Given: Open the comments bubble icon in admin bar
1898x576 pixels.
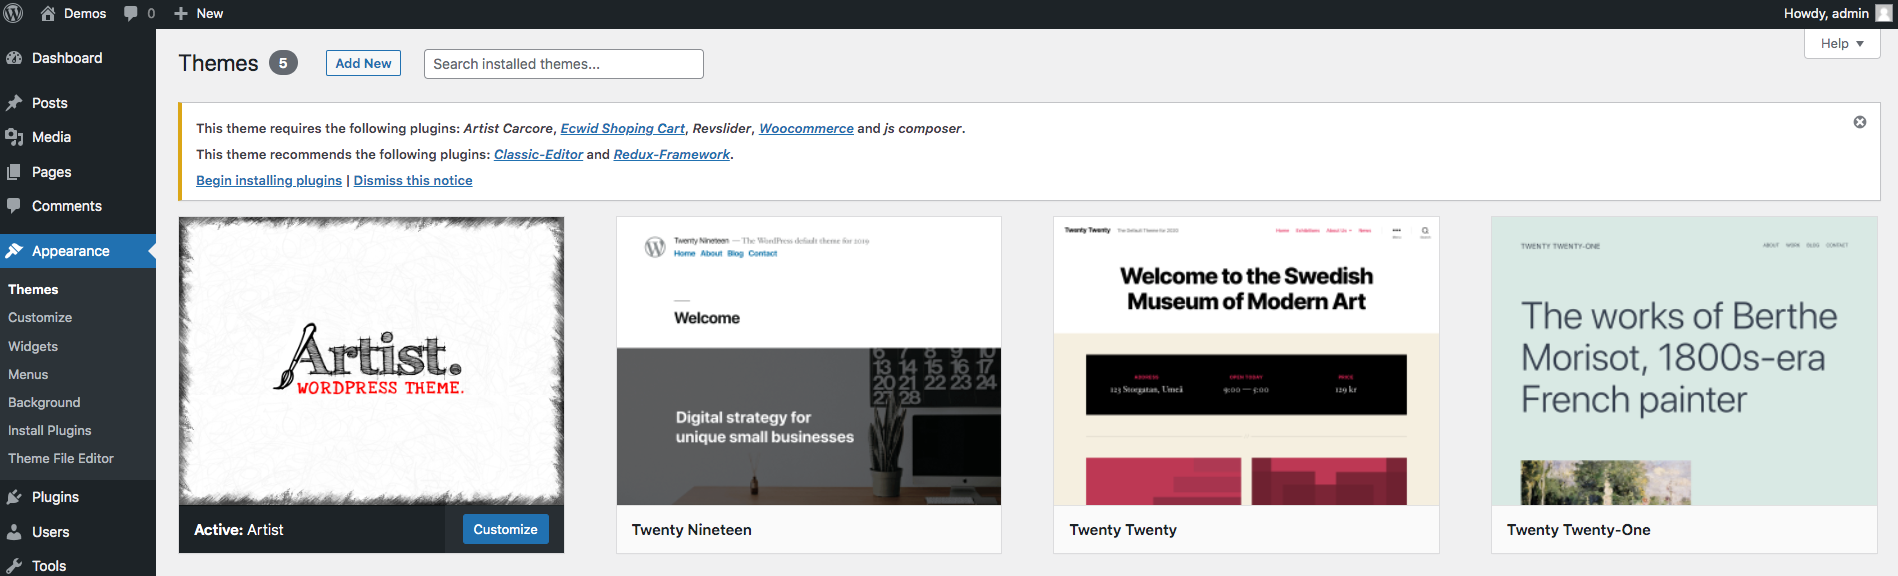Looking at the screenshot, I should tap(131, 13).
